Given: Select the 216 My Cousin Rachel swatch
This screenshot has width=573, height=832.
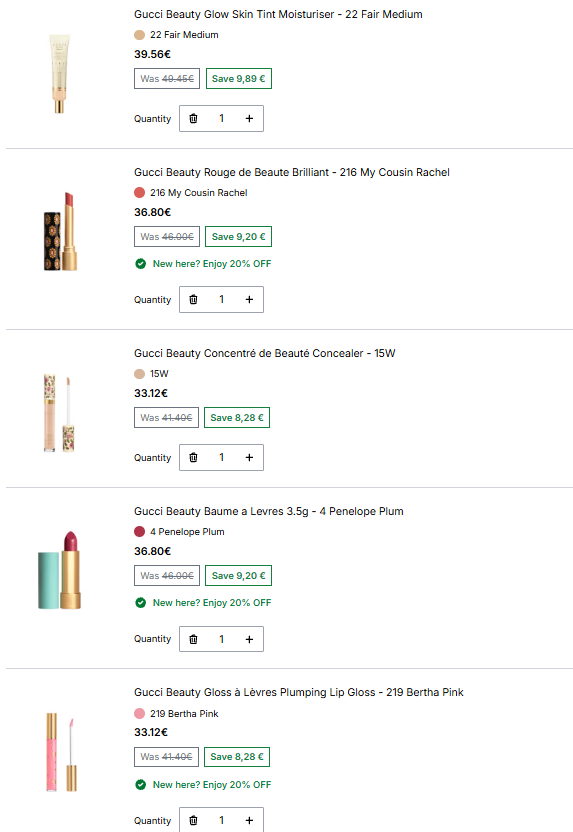Looking at the screenshot, I should pyautogui.click(x=140, y=193).
